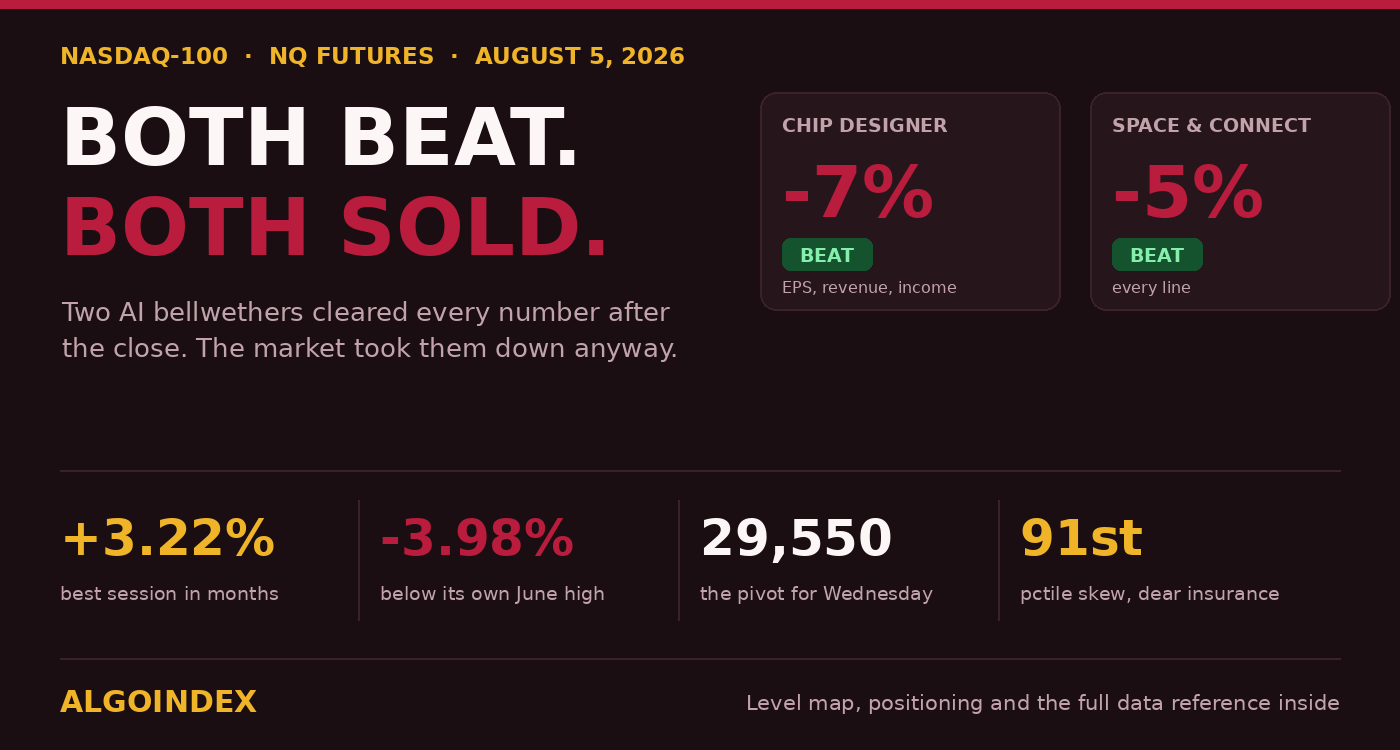Click the 'EPS, revenue, income' caption
Image resolution: width=1400 pixels, height=750 pixels.
[869, 288]
